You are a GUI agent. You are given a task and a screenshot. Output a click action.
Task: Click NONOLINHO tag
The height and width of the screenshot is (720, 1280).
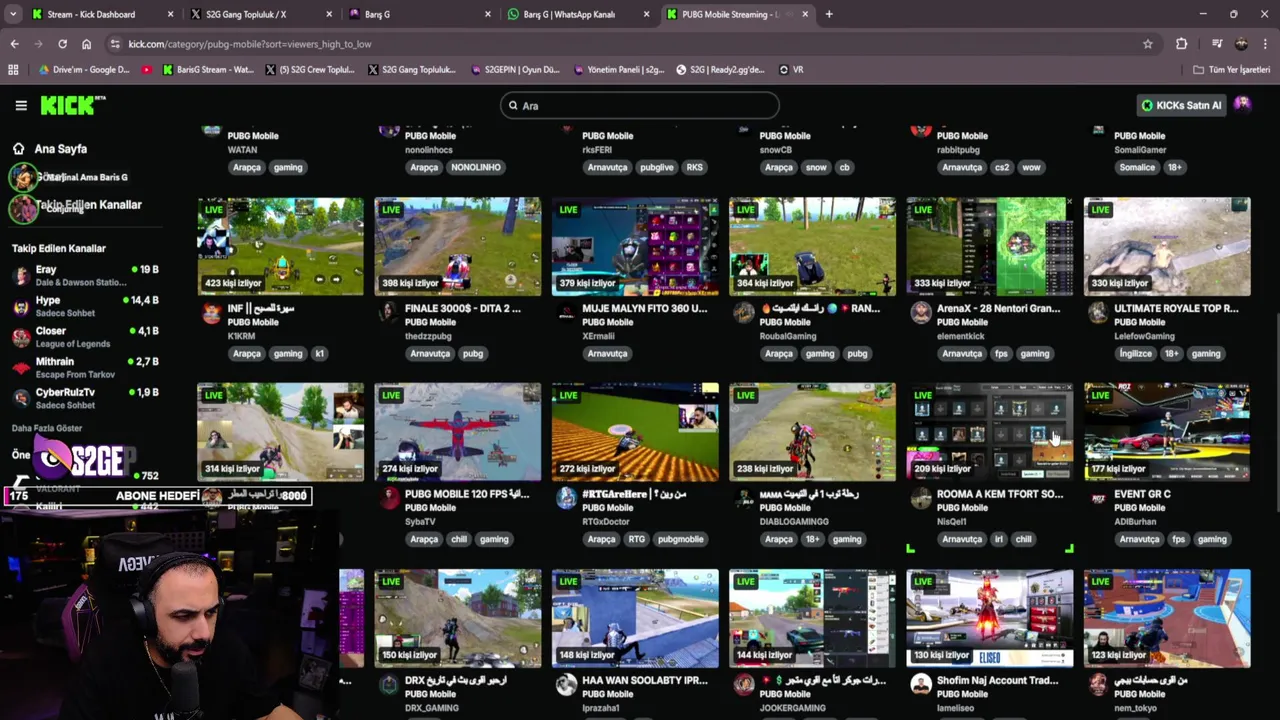tap(476, 167)
